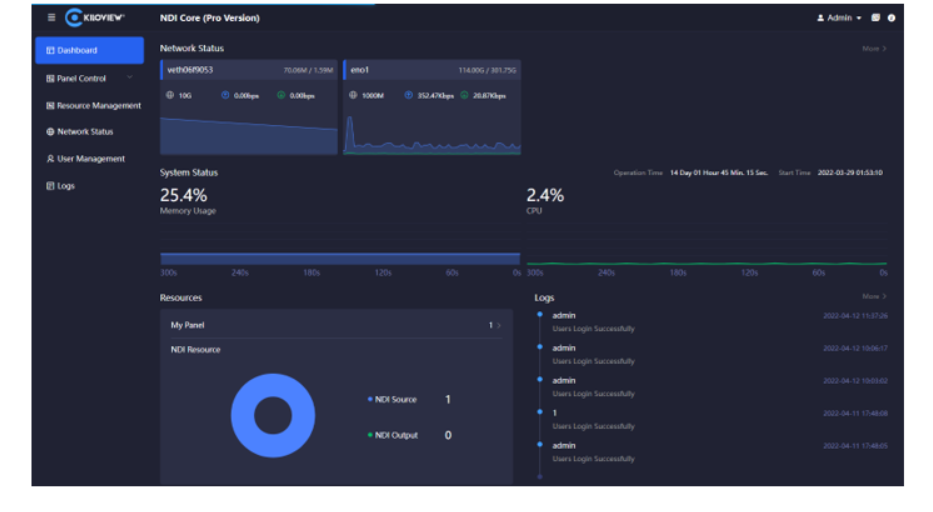Click the NDI Core (Pro Version) title
Screen dimensions: 933x512
[x=209, y=18]
